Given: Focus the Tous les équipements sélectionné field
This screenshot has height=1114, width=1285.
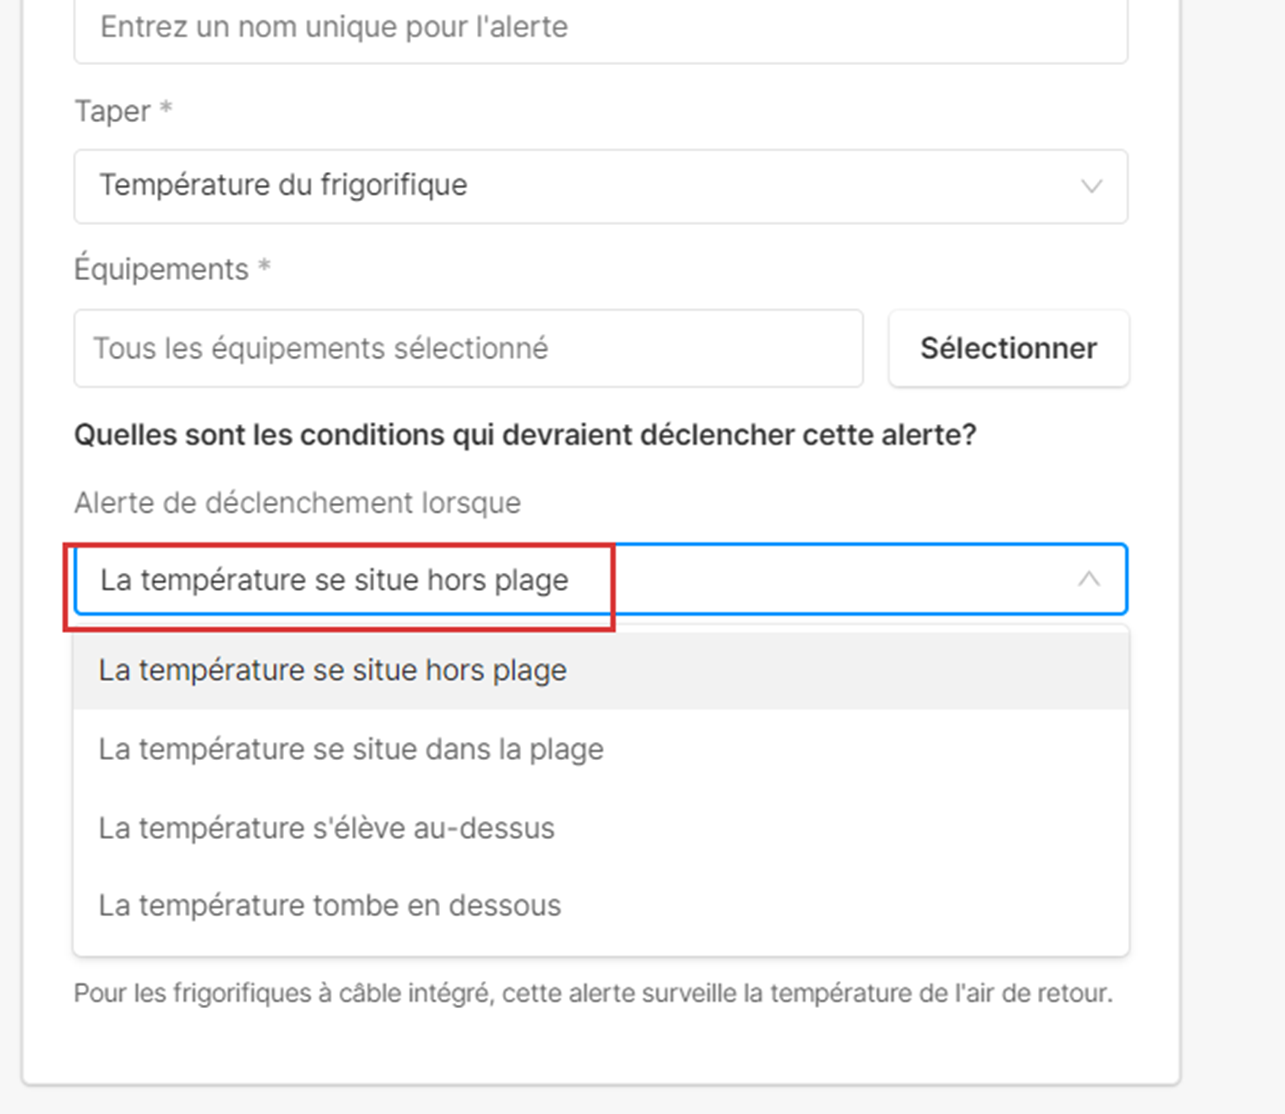Looking at the screenshot, I should coord(468,348).
